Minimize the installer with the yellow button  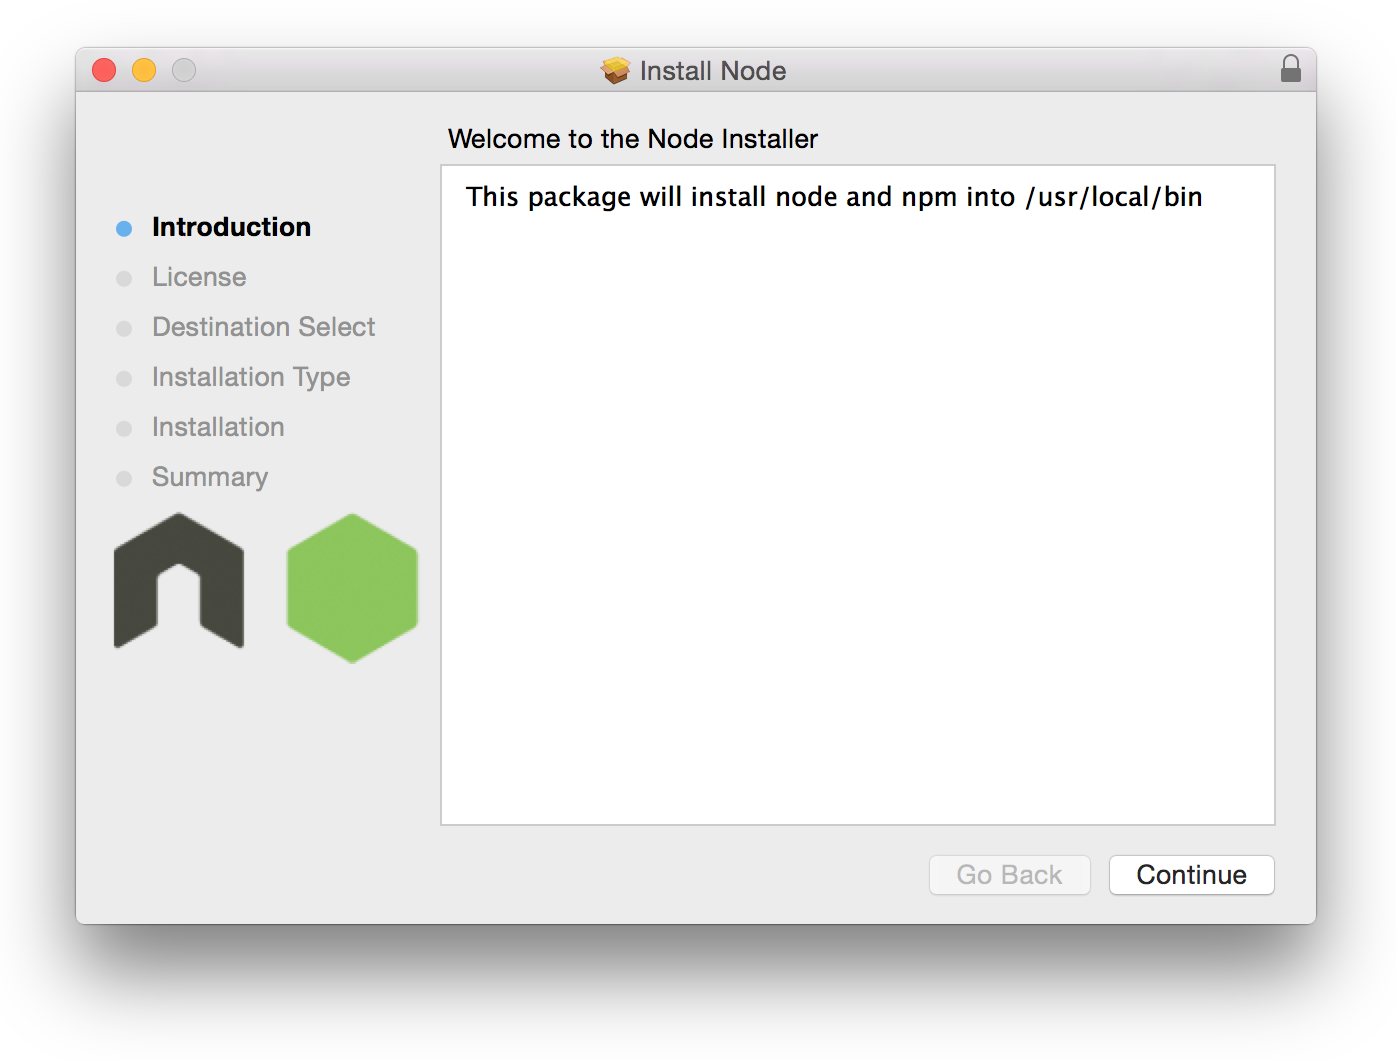click(x=144, y=70)
